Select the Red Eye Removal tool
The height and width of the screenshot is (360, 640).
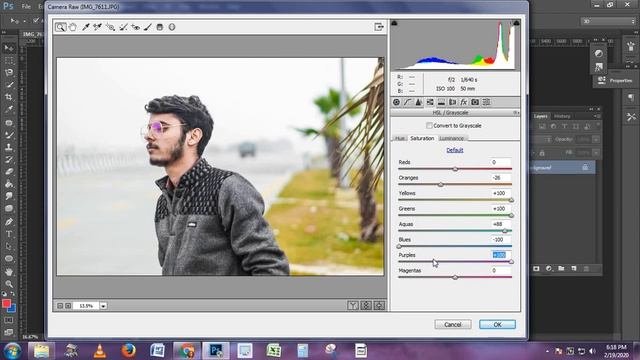pyautogui.click(x=136, y=27)
